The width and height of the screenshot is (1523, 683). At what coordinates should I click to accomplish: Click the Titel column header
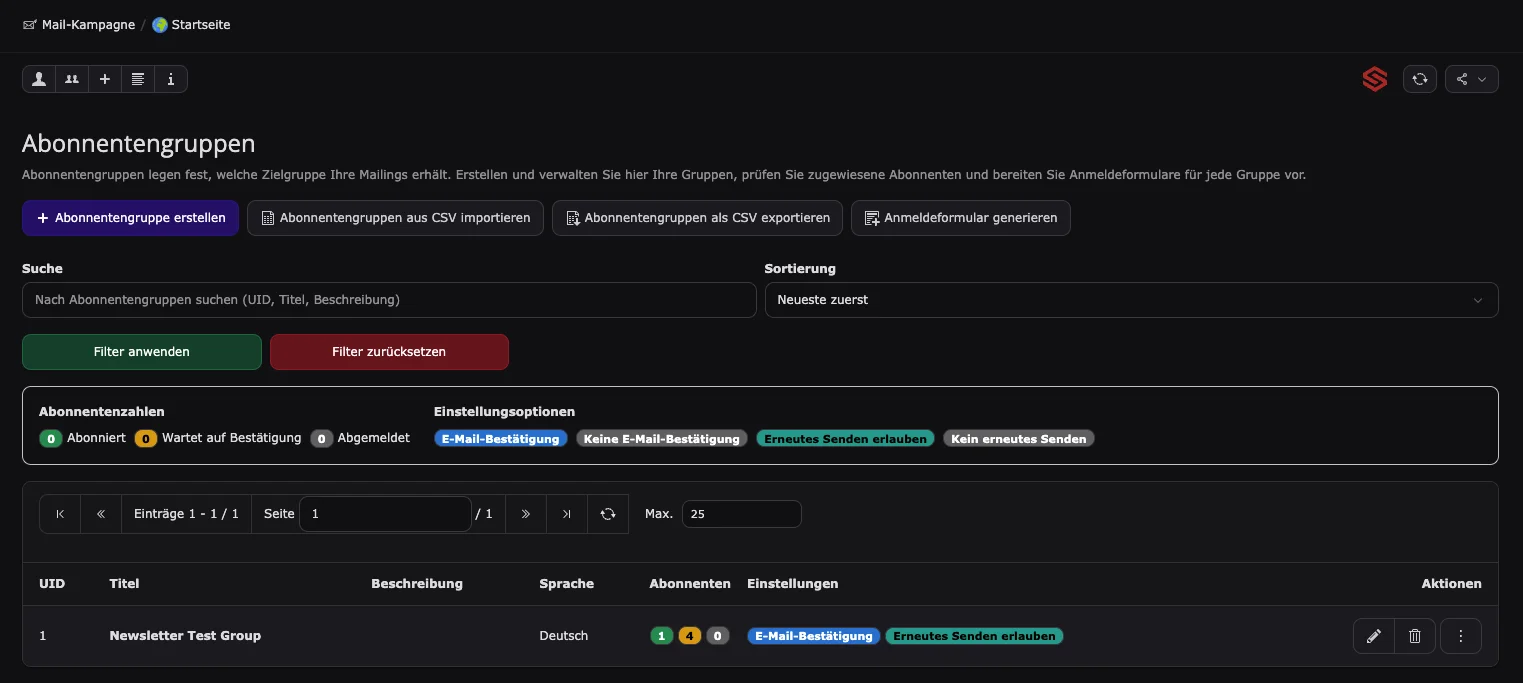click(124, 584)
